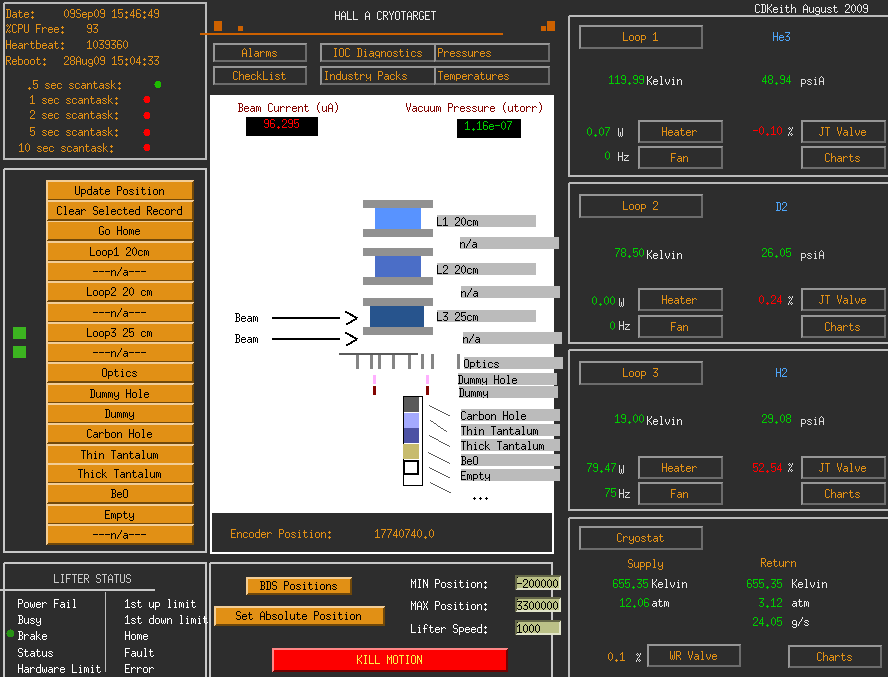Click the Vacuum Pressure readout
The height and width of the screenshot is (677, 888).
coord(489,127)
